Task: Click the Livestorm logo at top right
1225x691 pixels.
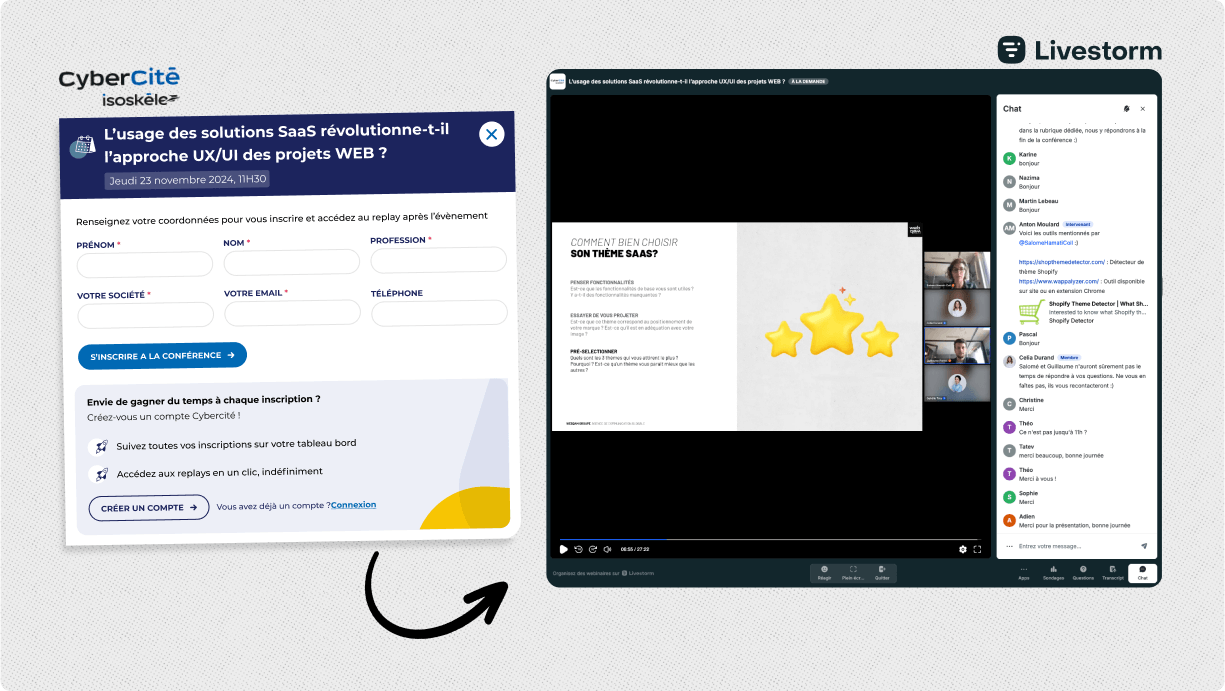Action: point(1080,50)
